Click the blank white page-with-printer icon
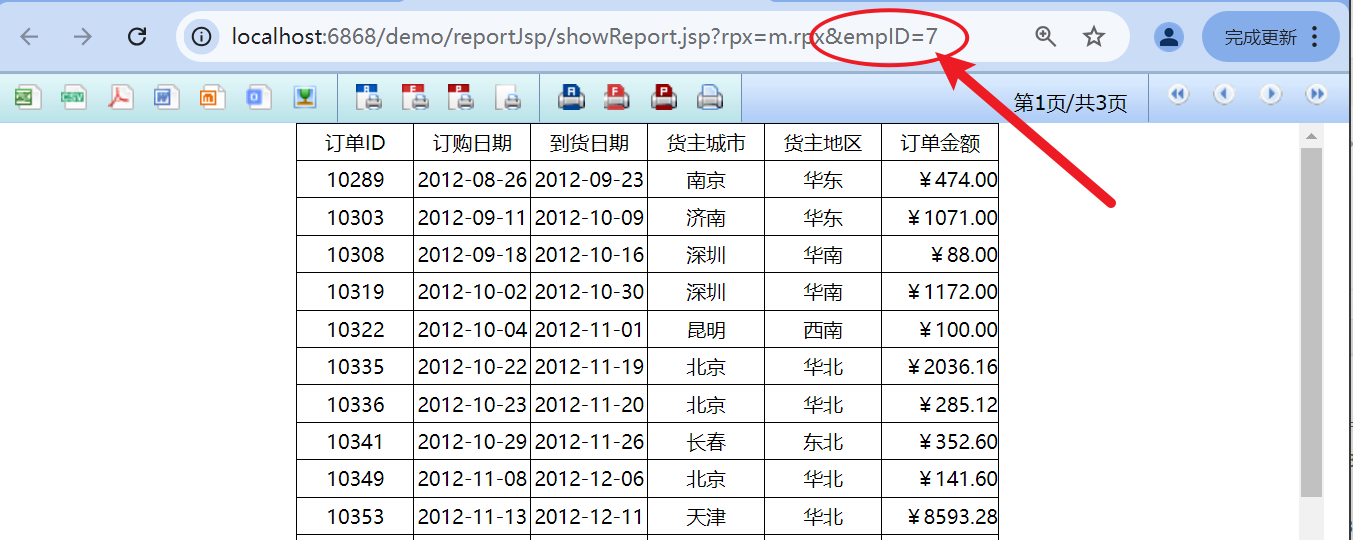 coord(508,97)
